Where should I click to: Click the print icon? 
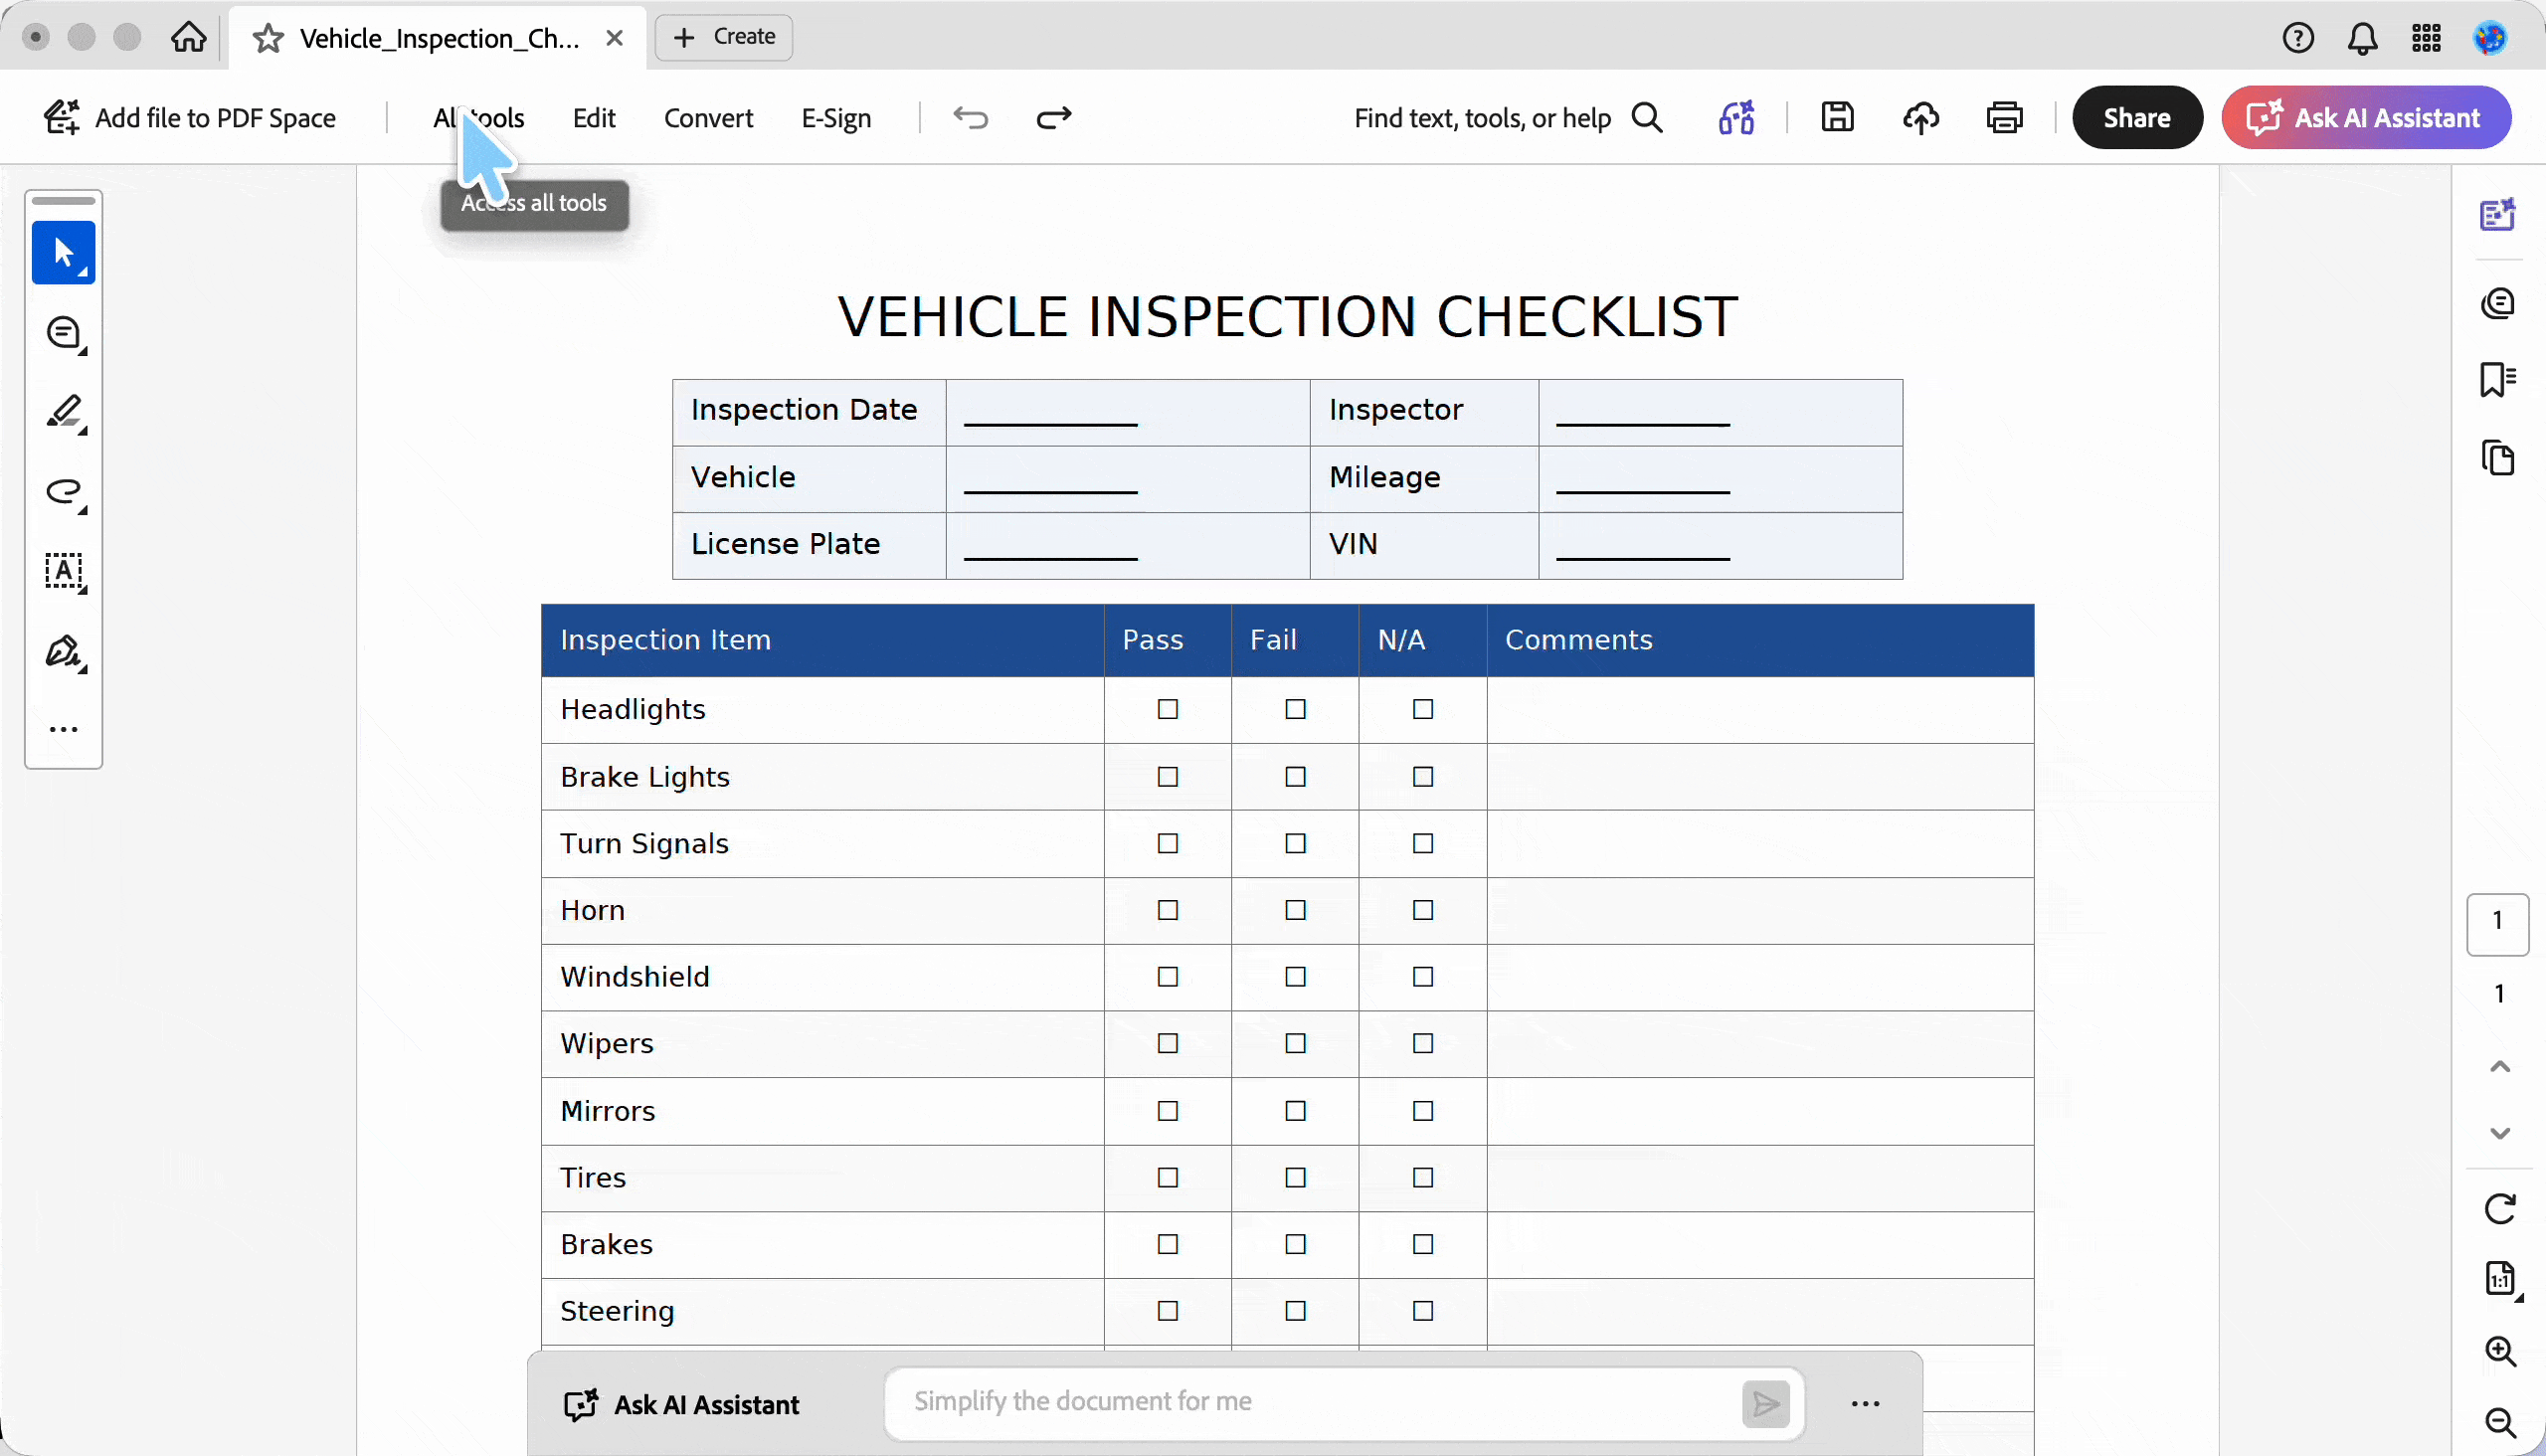[2004, 118]
